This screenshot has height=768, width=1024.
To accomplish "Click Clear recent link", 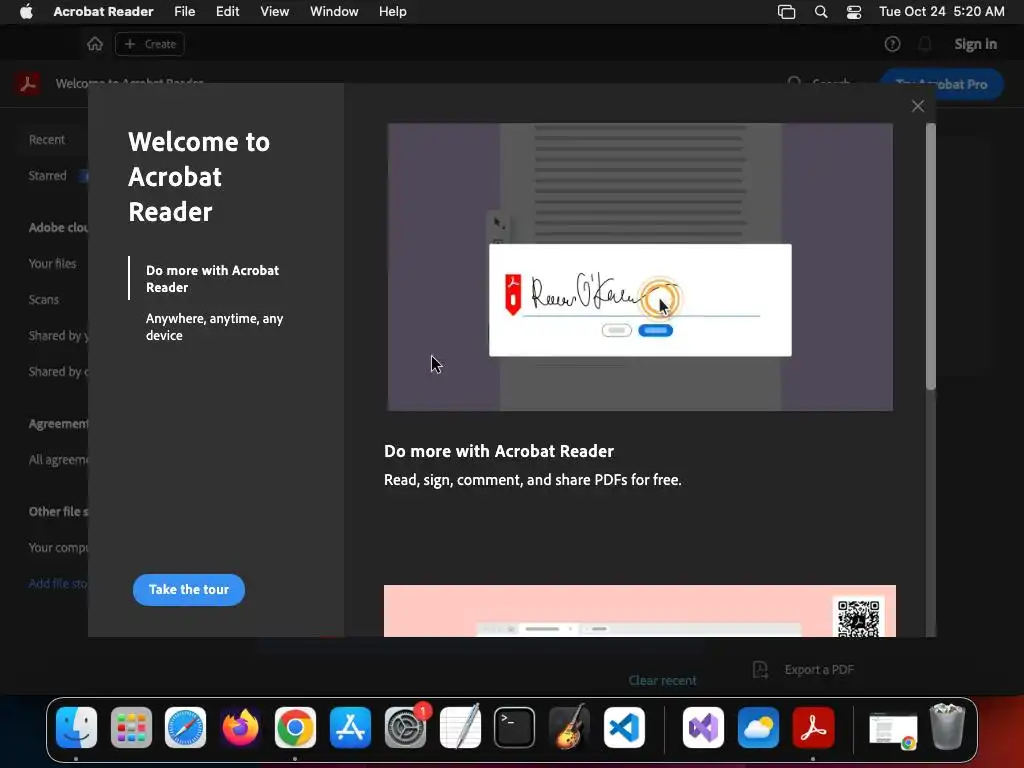I will click(662, 680).
